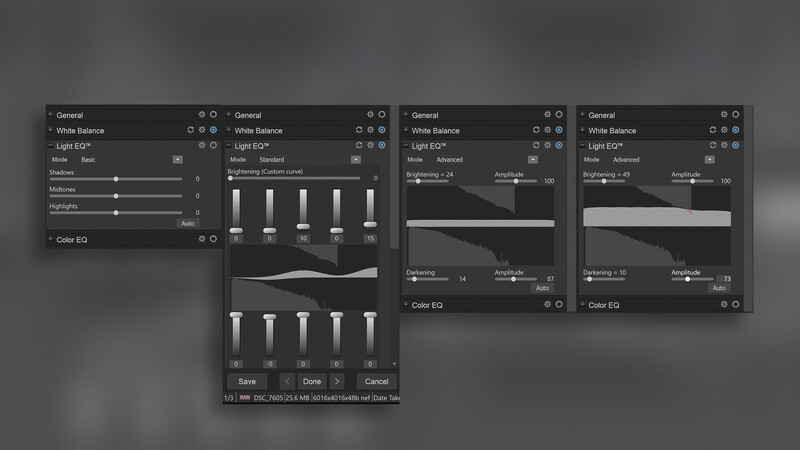800x450 pixels.
Task: Toggle Color EQ enable circle in Basic mode panel
Action: [213, 238]
